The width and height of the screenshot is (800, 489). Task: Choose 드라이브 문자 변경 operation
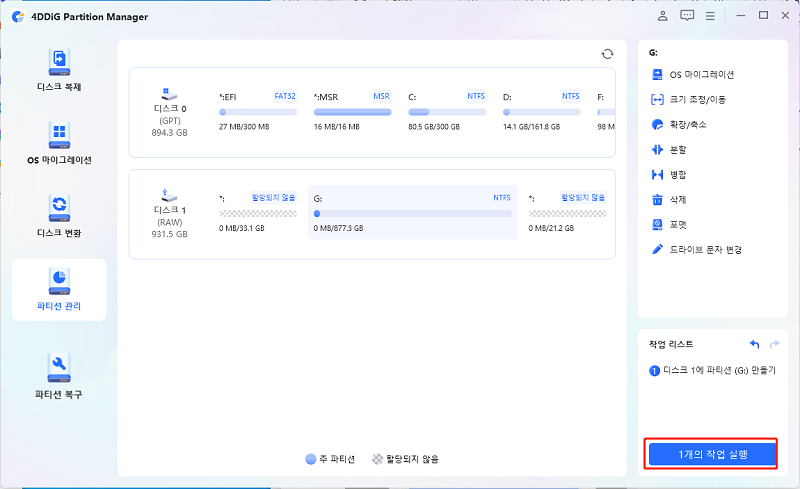[x=696, y=250]
